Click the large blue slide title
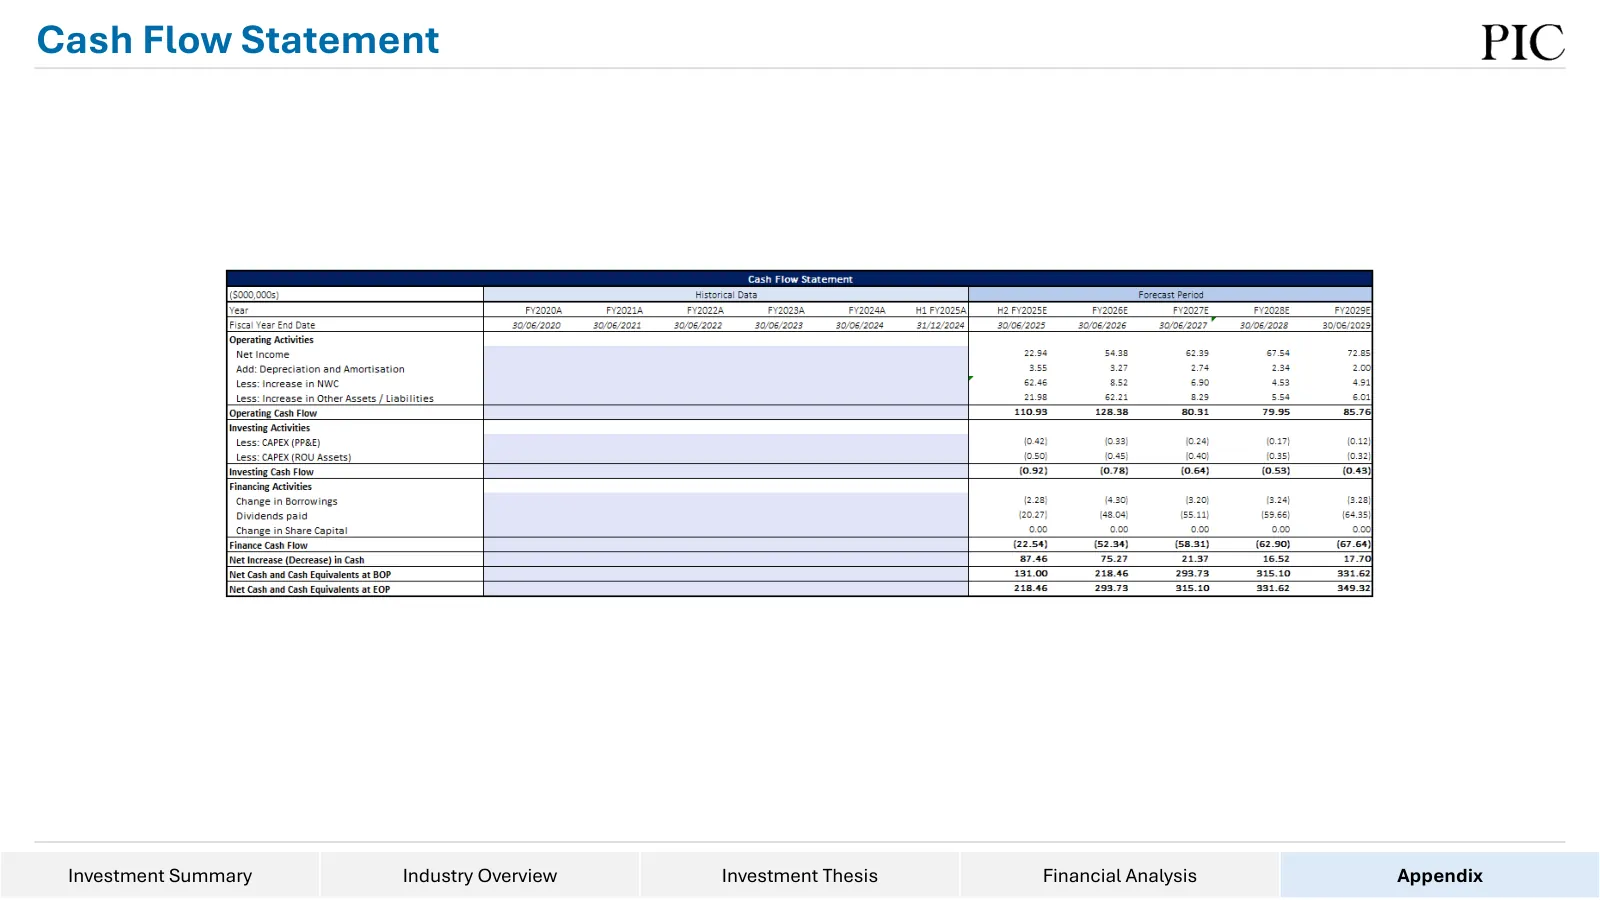 point(238,40)
